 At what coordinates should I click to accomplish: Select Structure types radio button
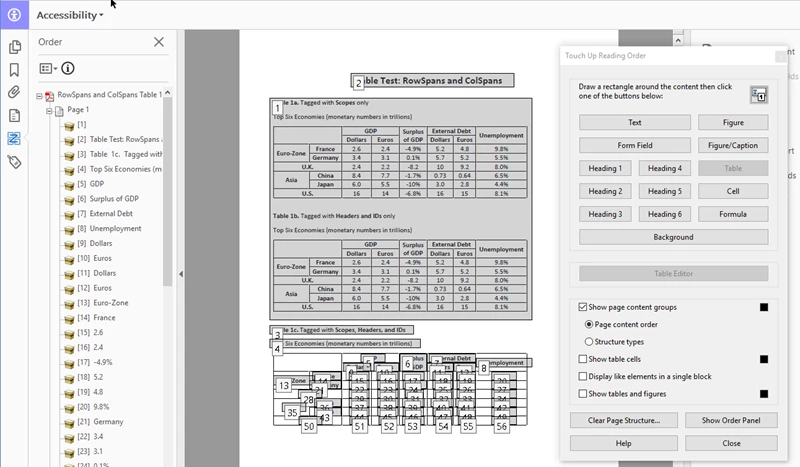(x=589, y=341)
